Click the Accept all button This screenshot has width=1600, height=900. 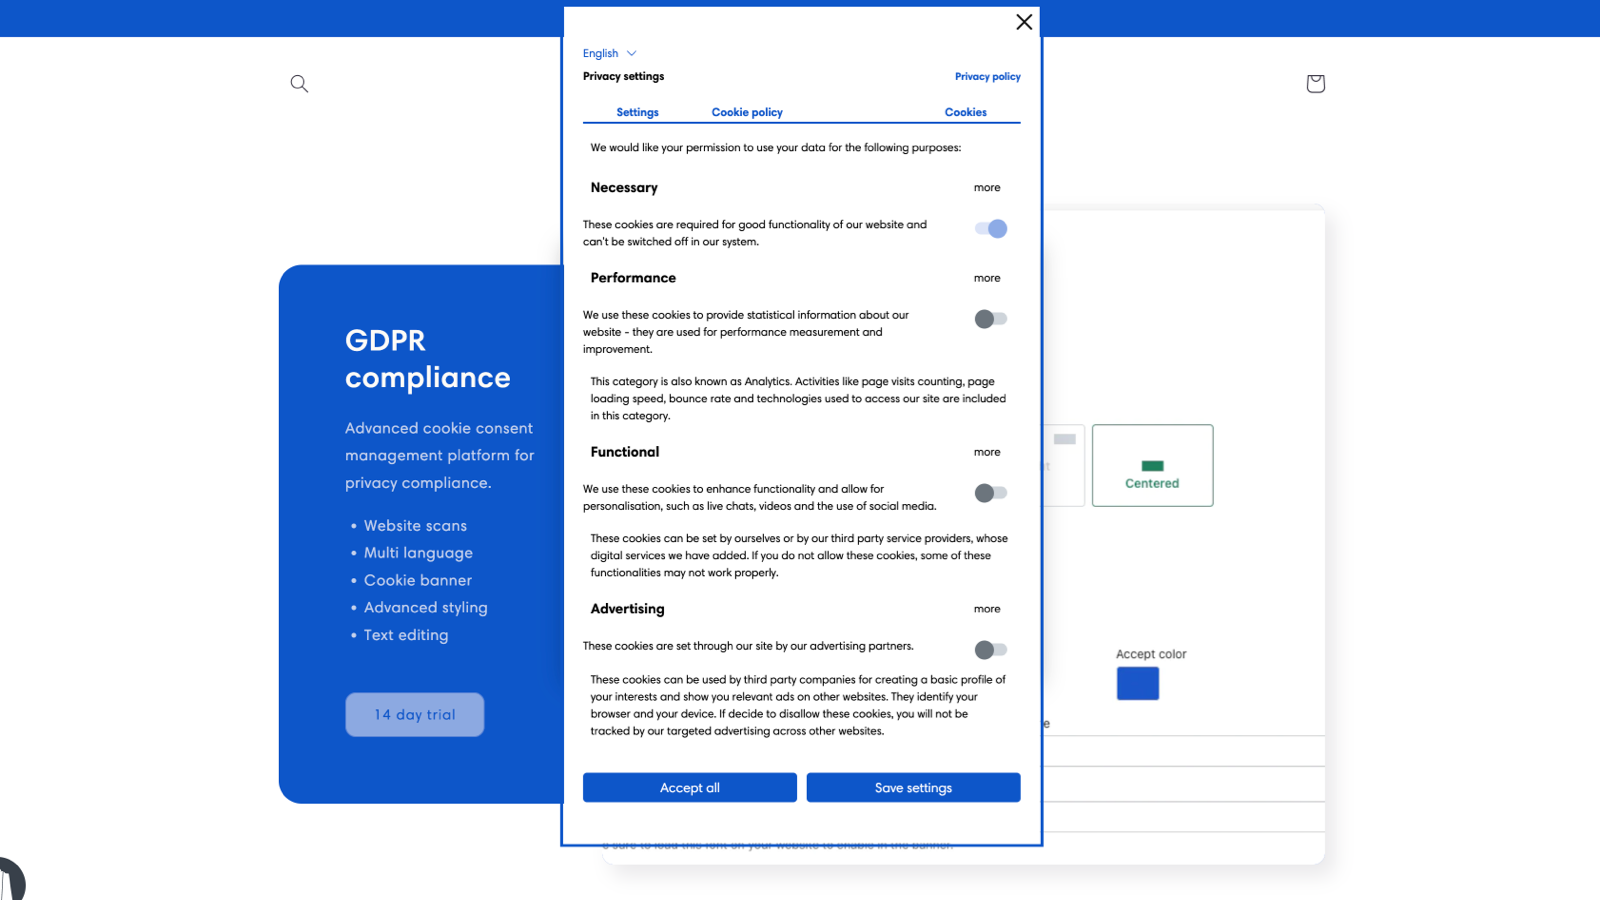(689, 787)
